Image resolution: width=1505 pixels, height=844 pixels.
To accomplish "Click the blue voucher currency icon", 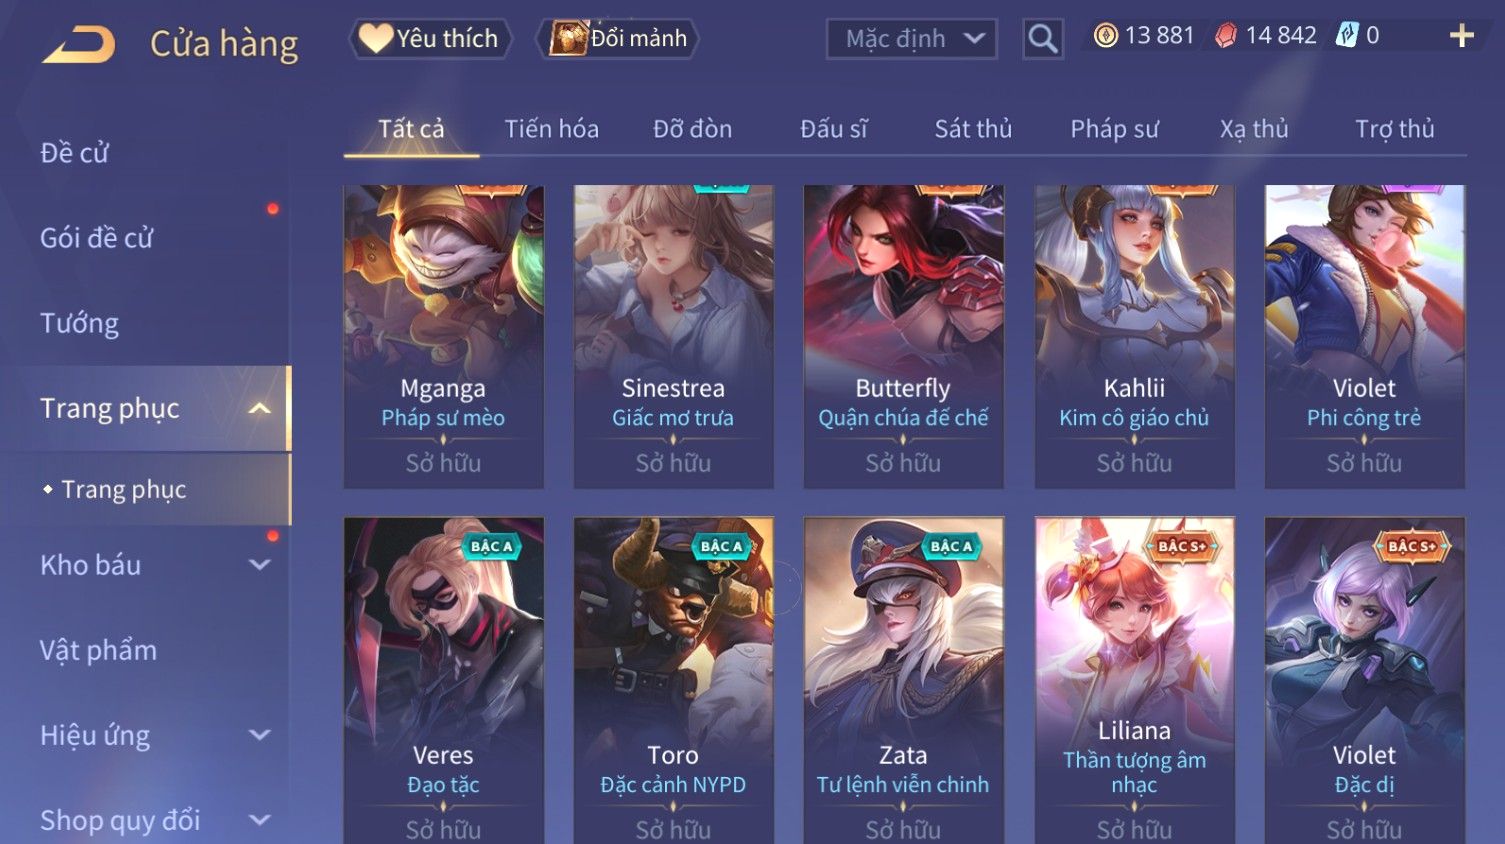I will 1347,36.
